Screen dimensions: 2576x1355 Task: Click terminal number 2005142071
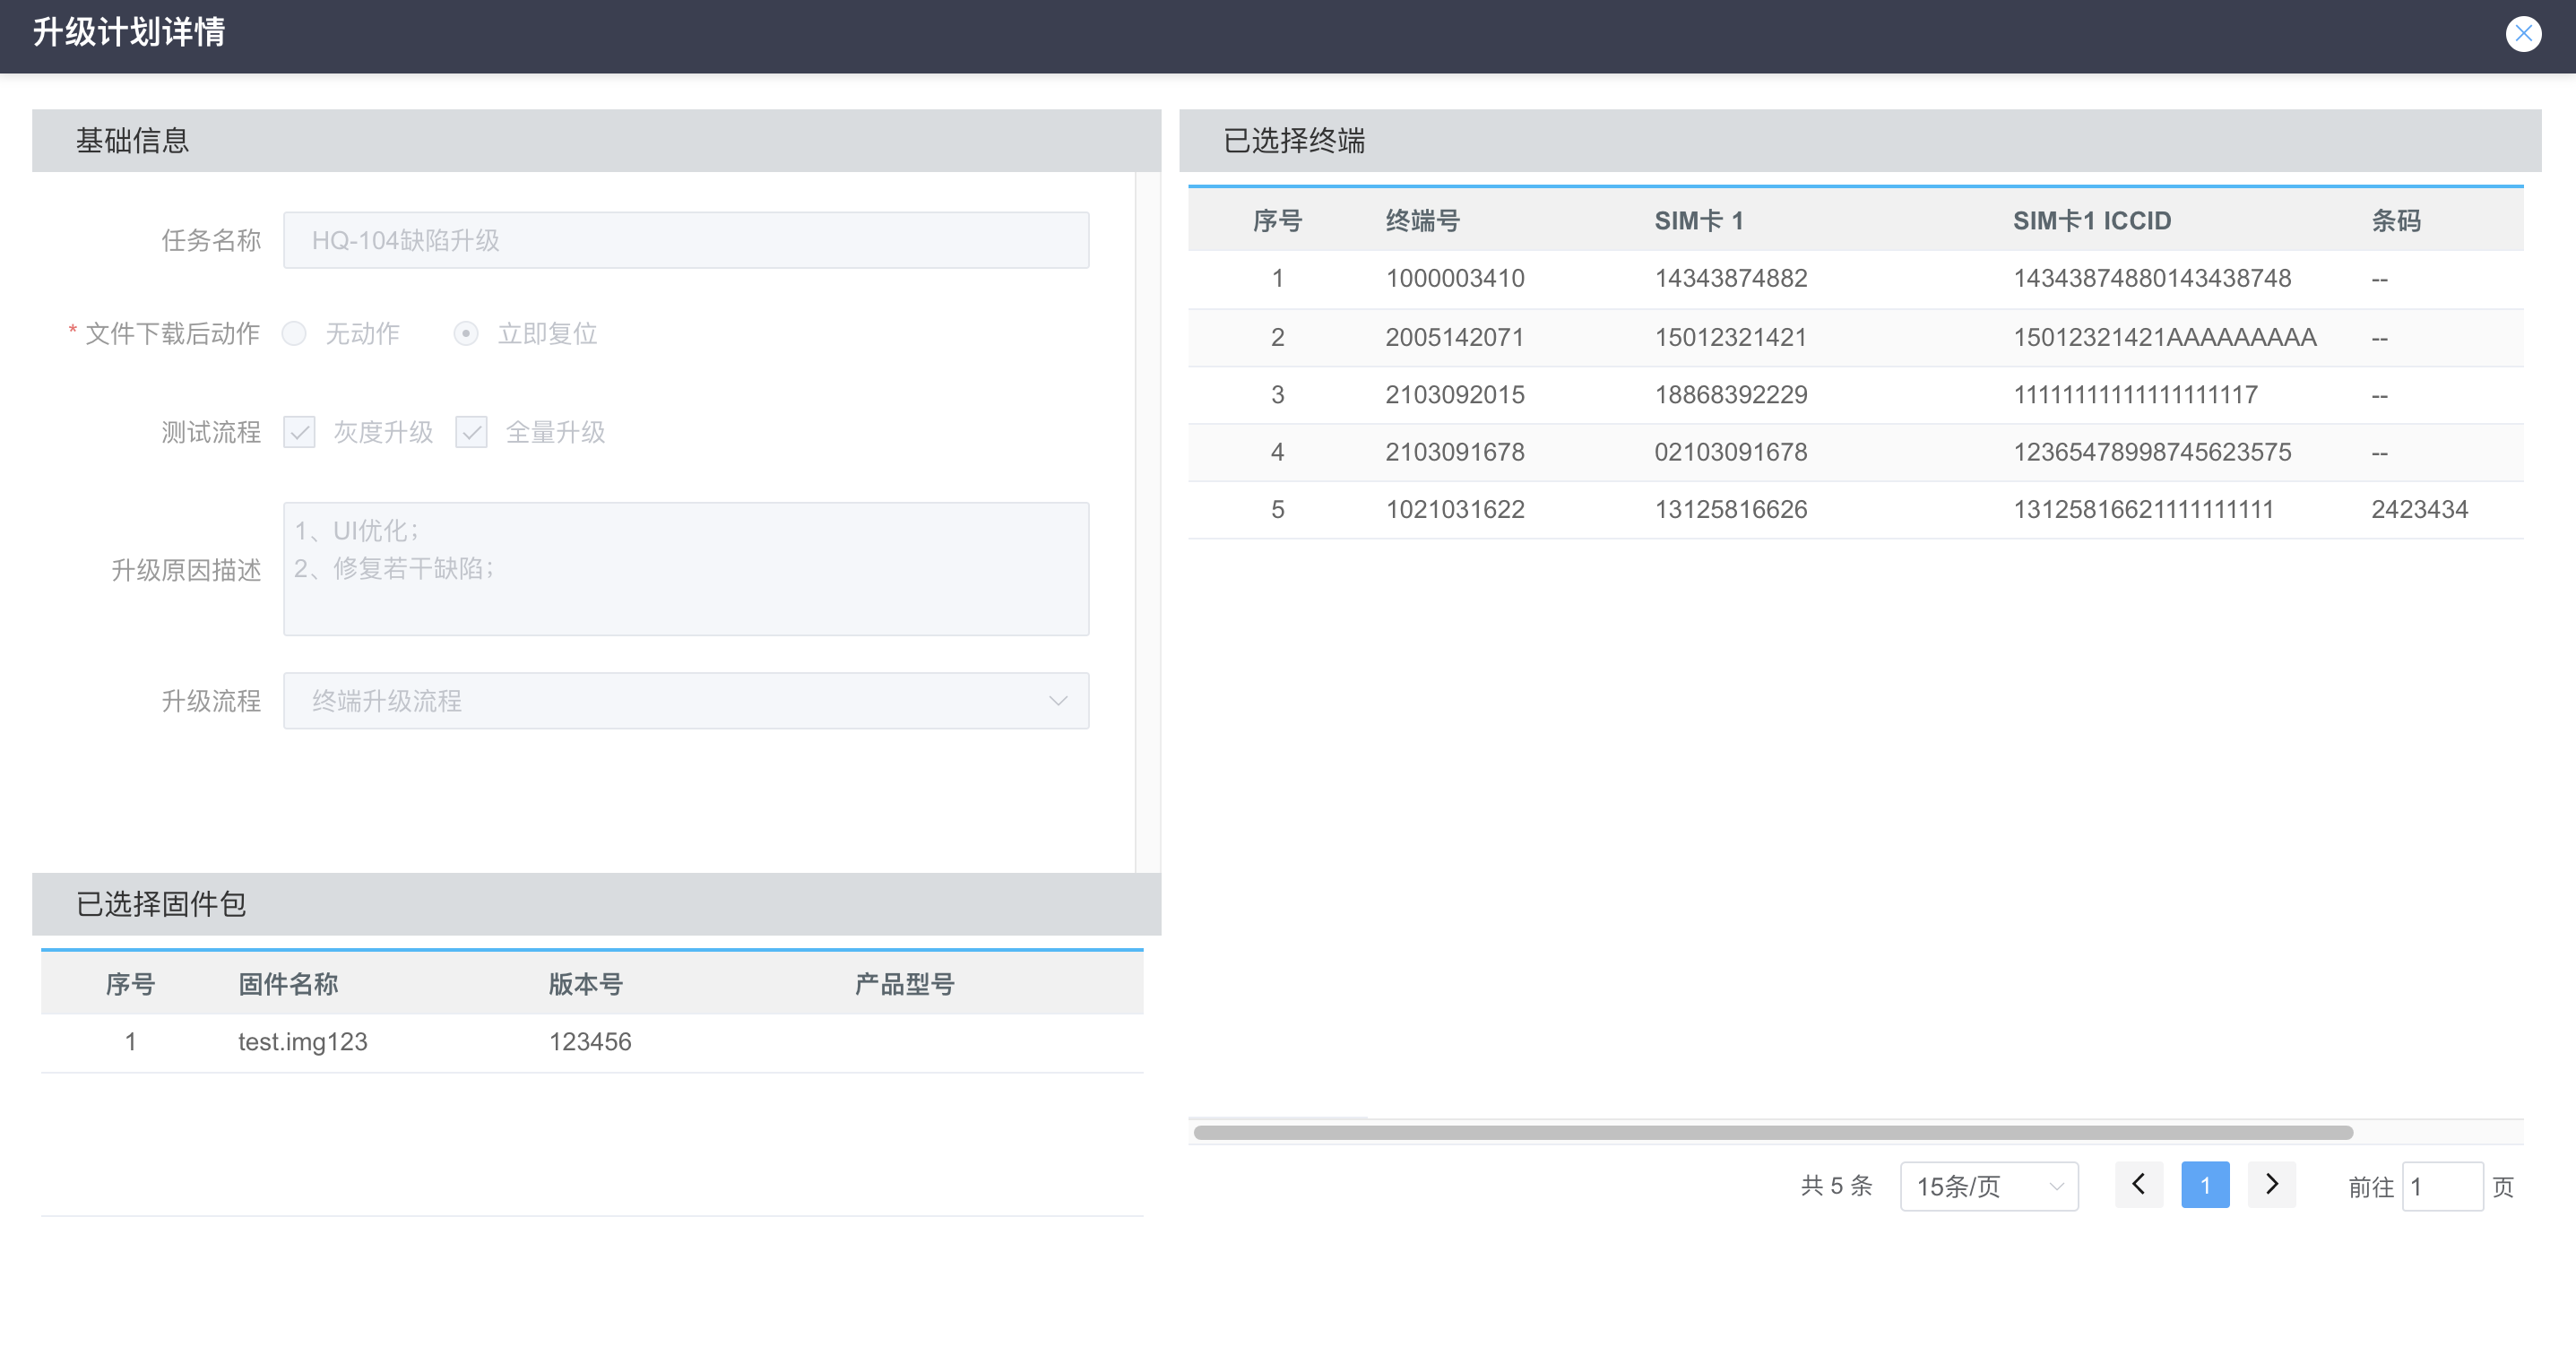1455,337
